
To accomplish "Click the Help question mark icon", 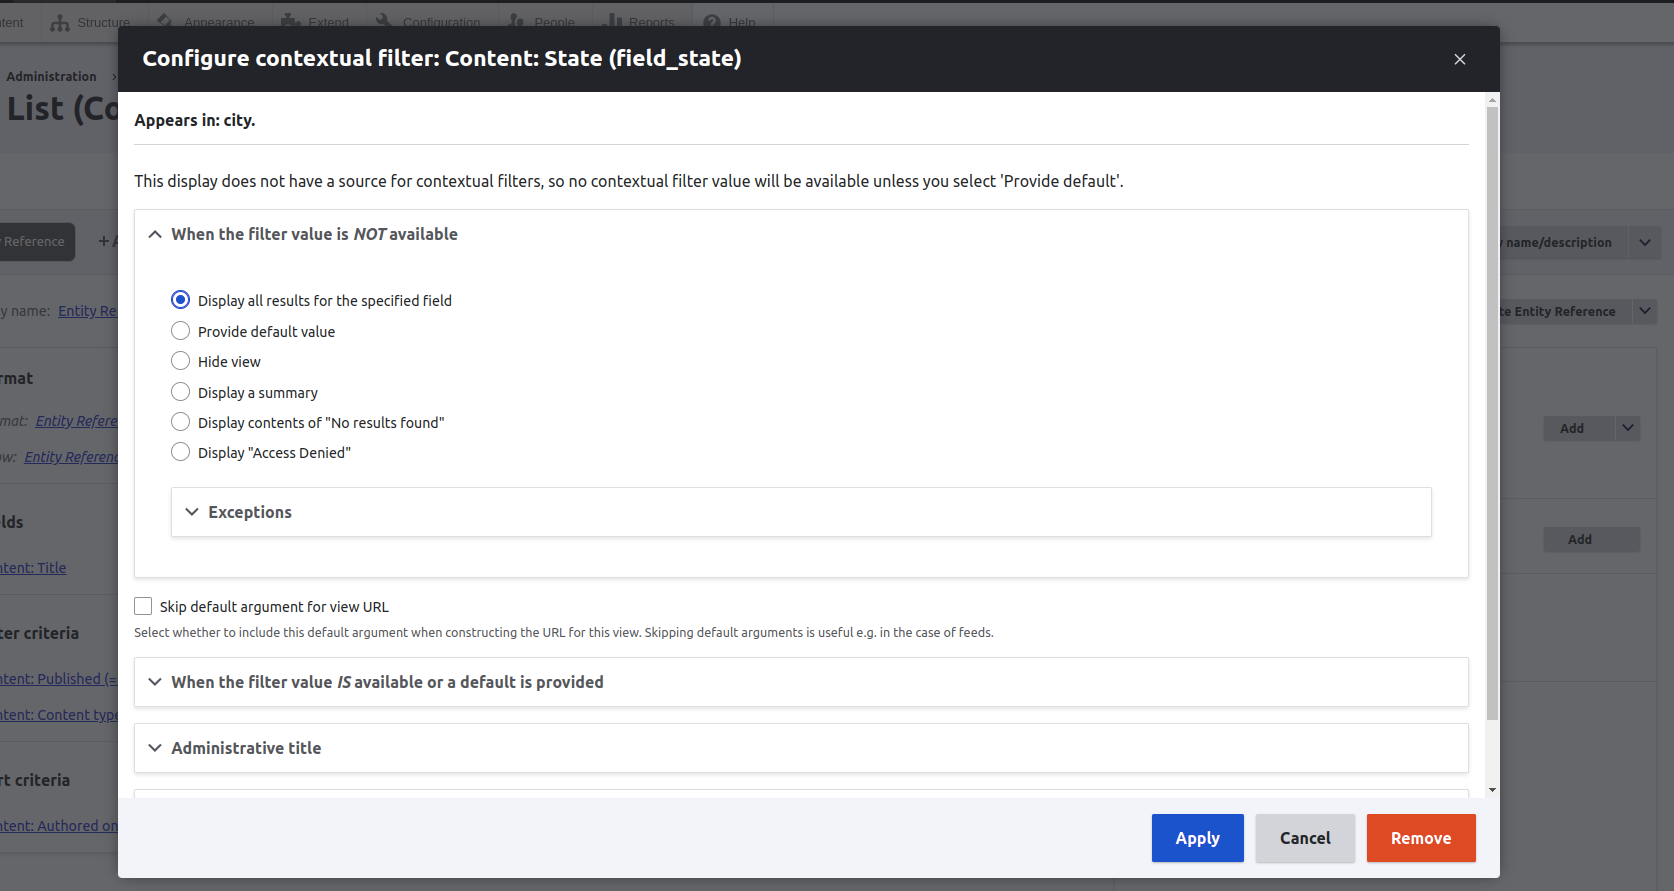I will click(x=712, y=22).
